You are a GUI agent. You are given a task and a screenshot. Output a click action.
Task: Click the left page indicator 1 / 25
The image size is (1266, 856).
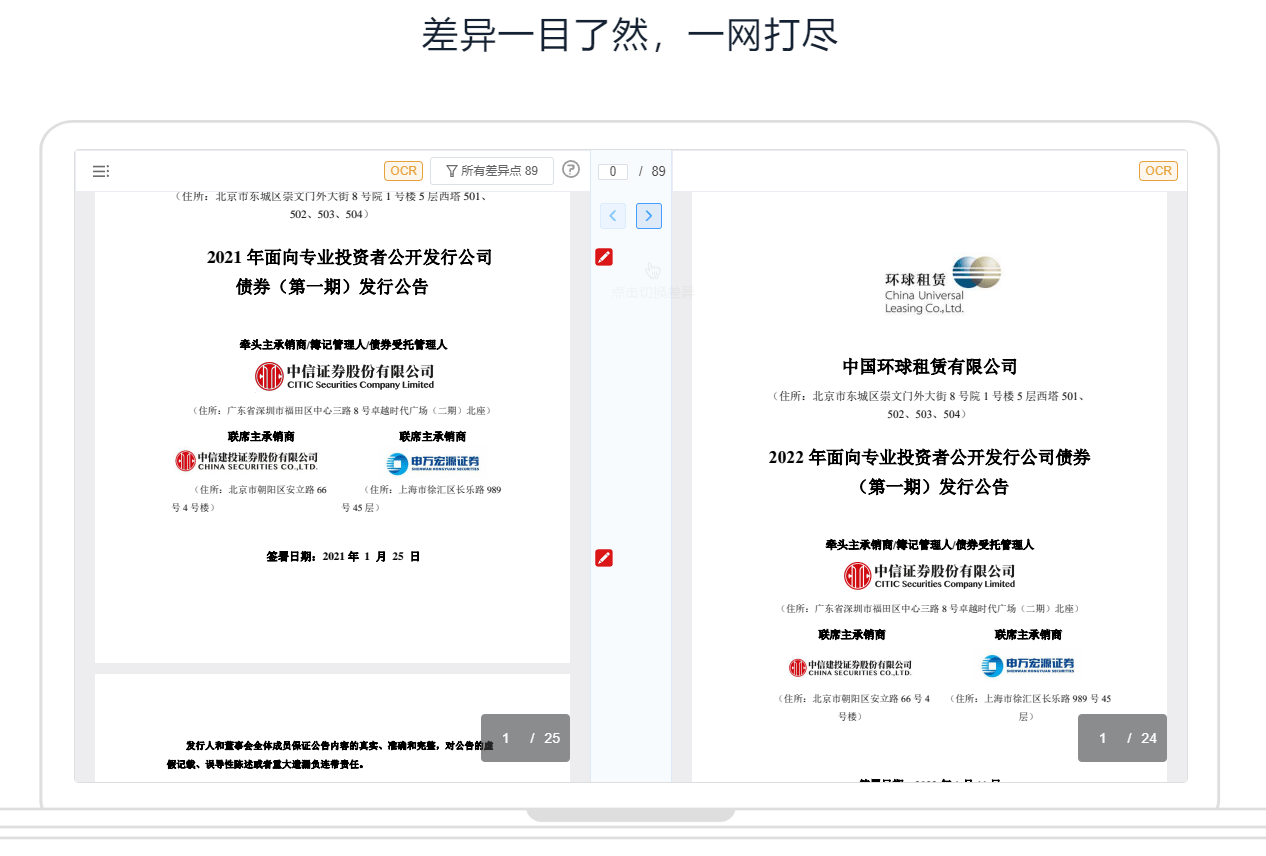click(x=525, y=738)
